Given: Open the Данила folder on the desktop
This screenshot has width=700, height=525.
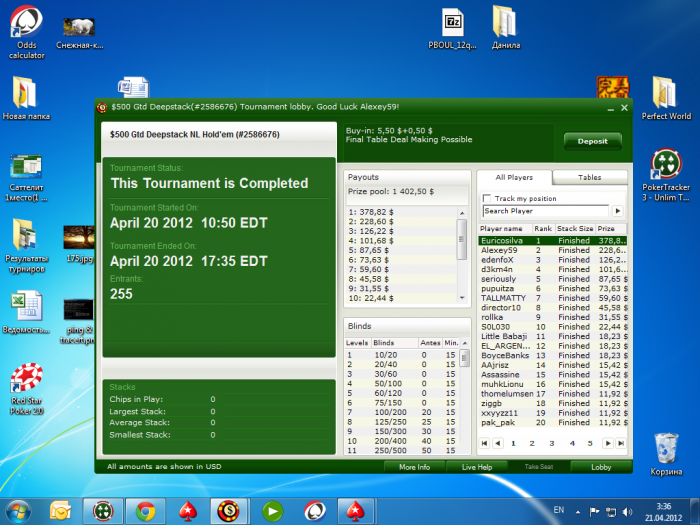Looking at the screenshot, I should 505,27.
